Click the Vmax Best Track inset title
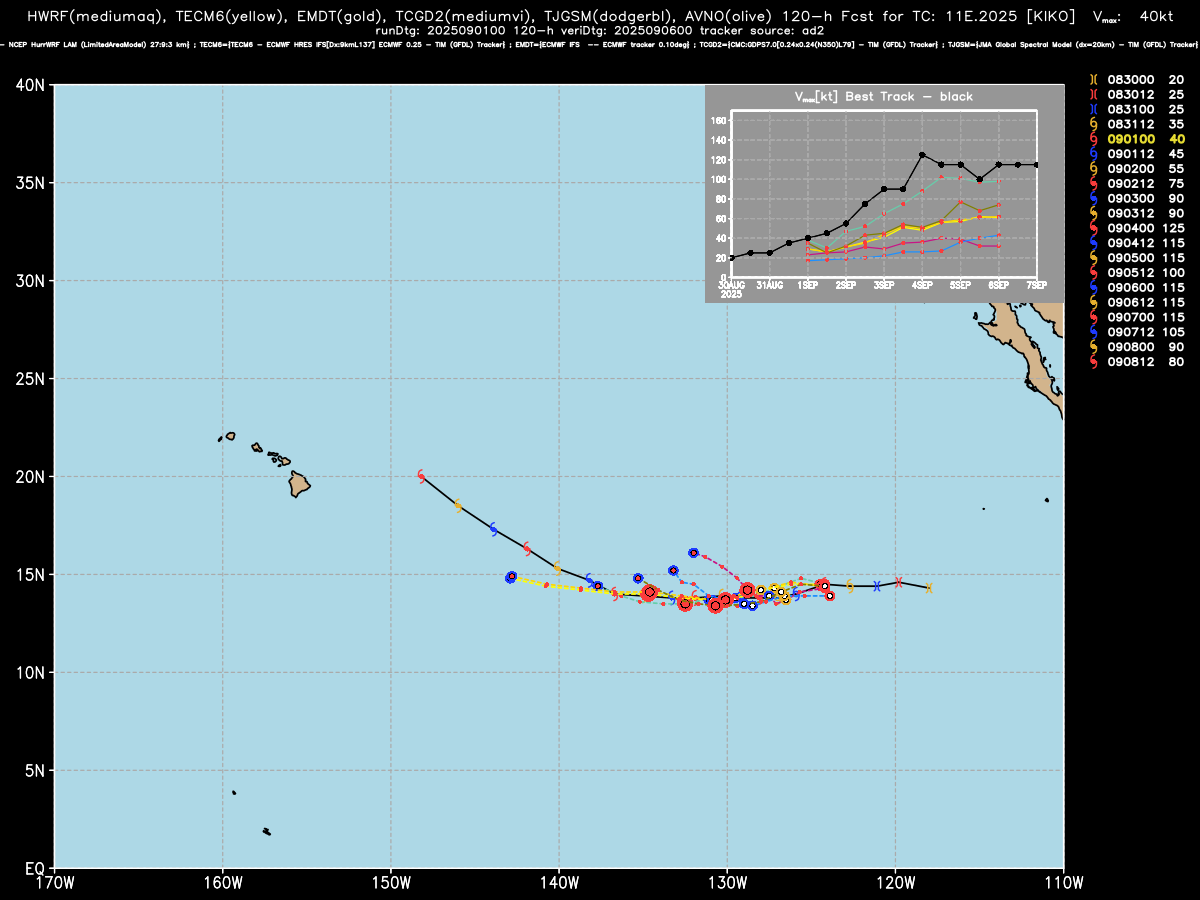1200x900 pixels. click(x=883, y=97)
